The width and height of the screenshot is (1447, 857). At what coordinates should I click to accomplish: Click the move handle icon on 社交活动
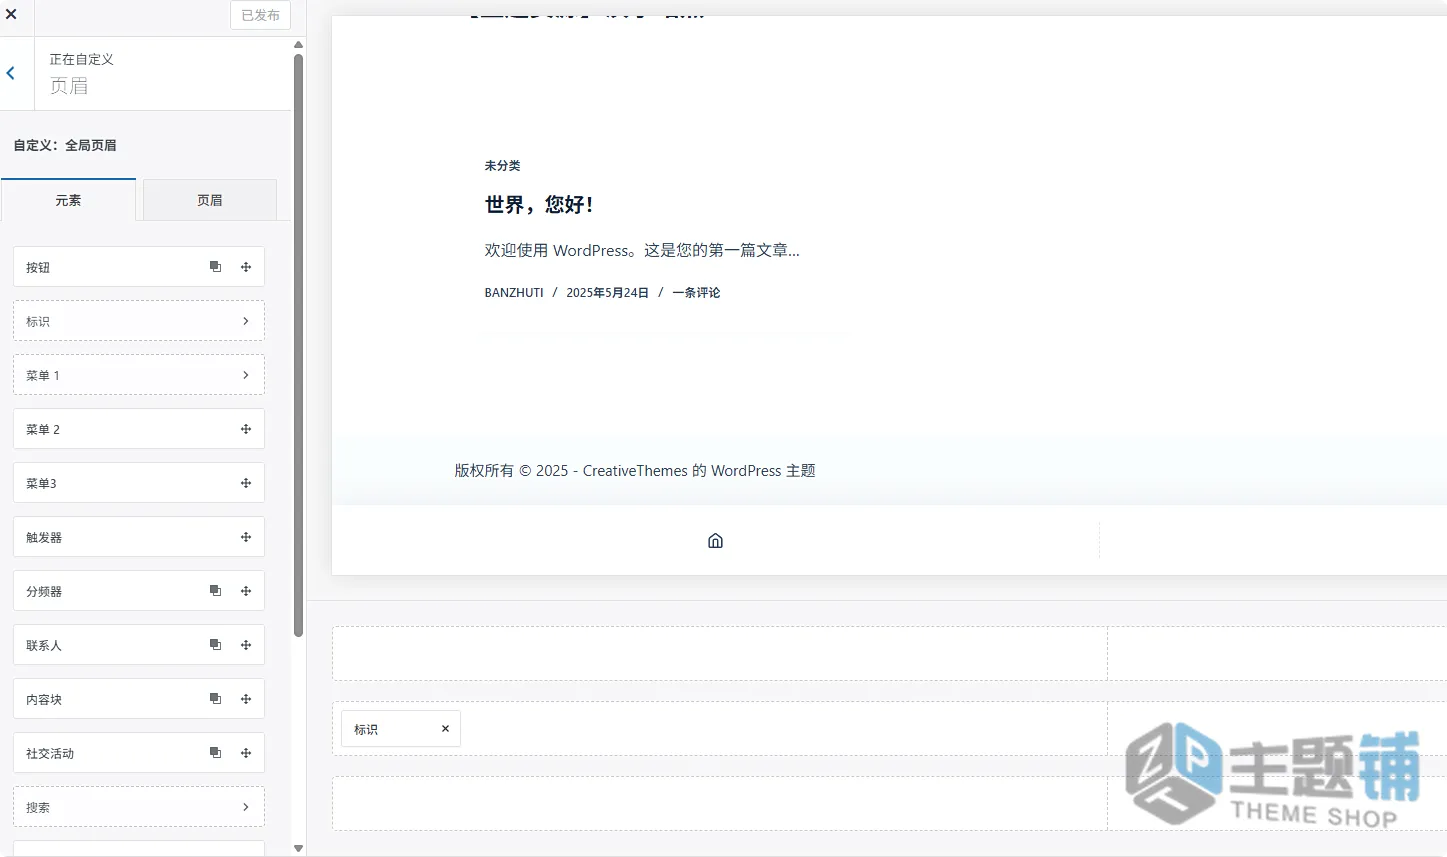pos(246,753)
